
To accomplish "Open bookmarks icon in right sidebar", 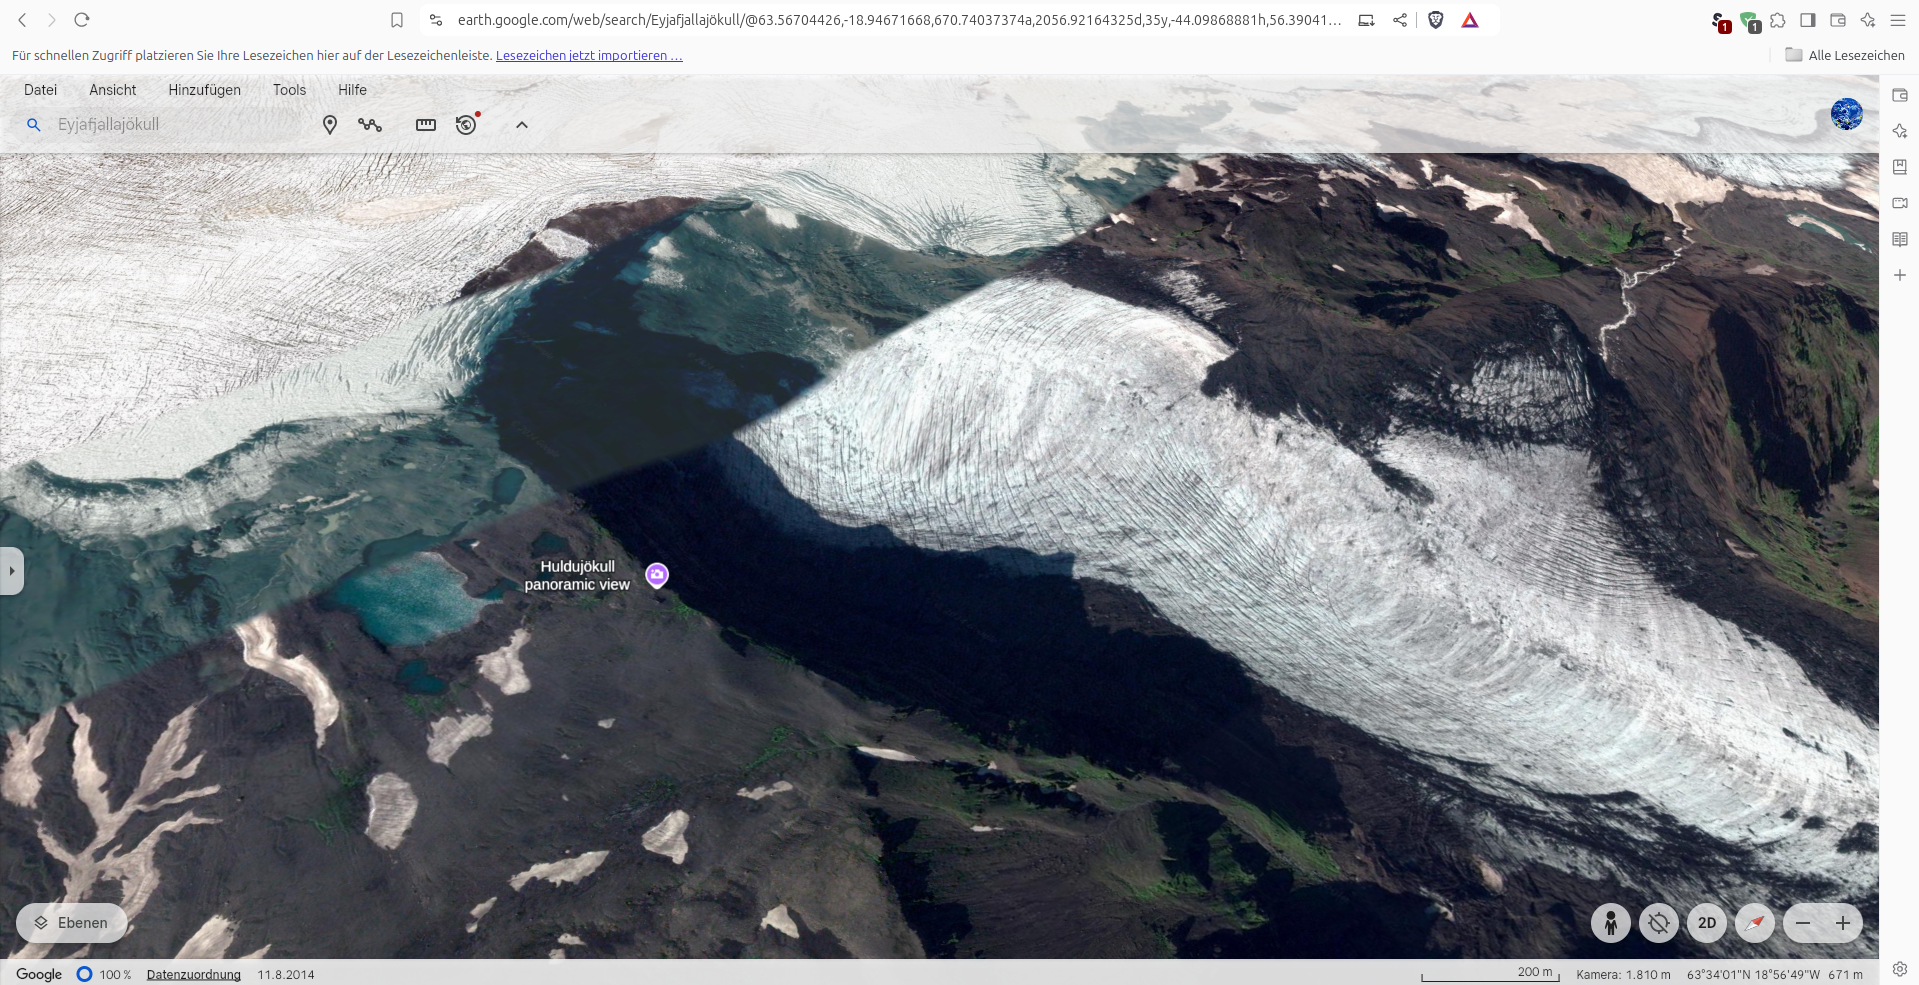I will coord(1900,167).
